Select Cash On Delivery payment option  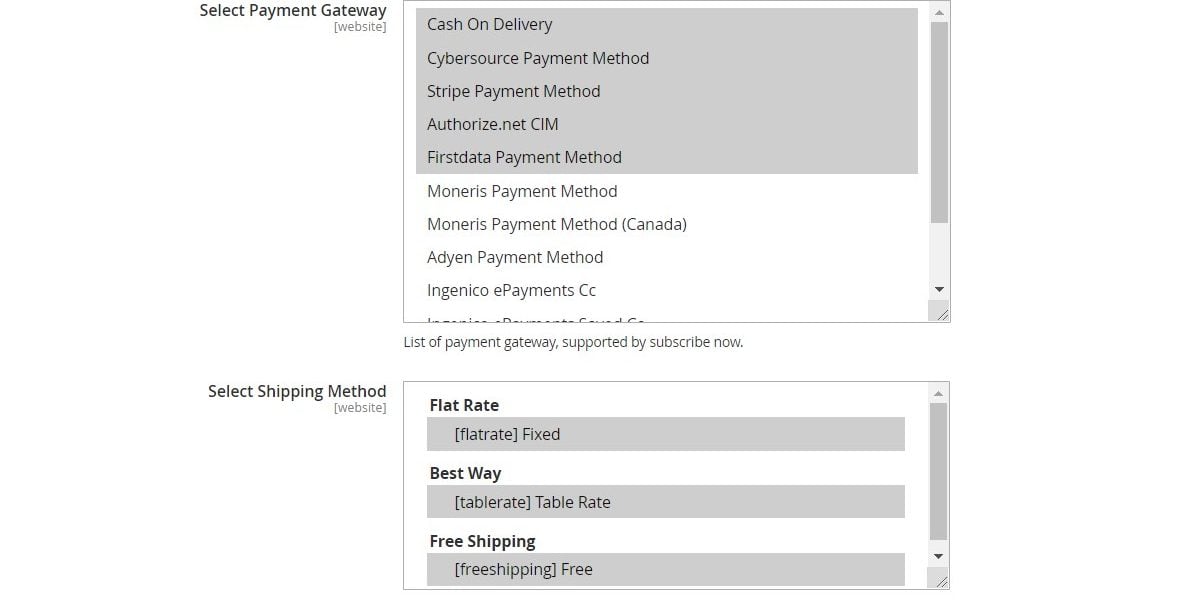pos(667,24)
